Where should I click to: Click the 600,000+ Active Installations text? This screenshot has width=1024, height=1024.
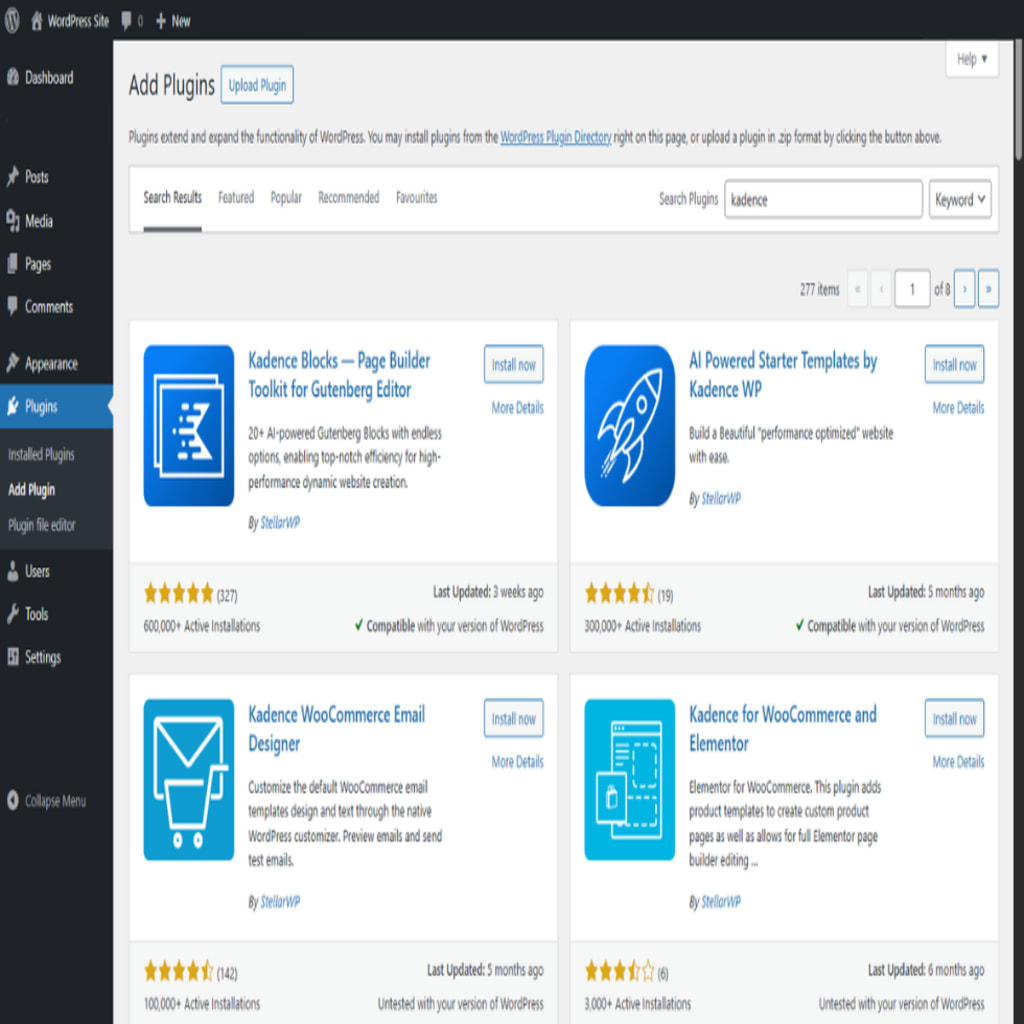click(202, 626)
